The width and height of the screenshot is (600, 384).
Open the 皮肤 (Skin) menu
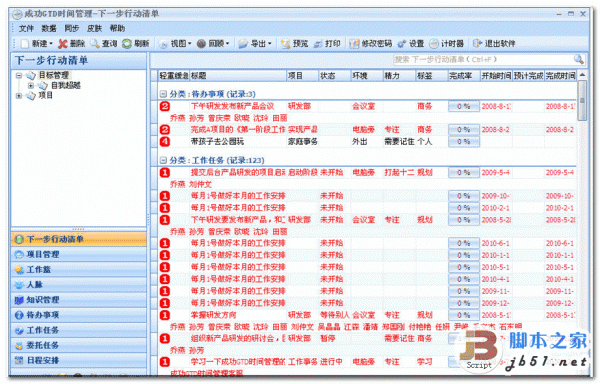click(94, 28)
